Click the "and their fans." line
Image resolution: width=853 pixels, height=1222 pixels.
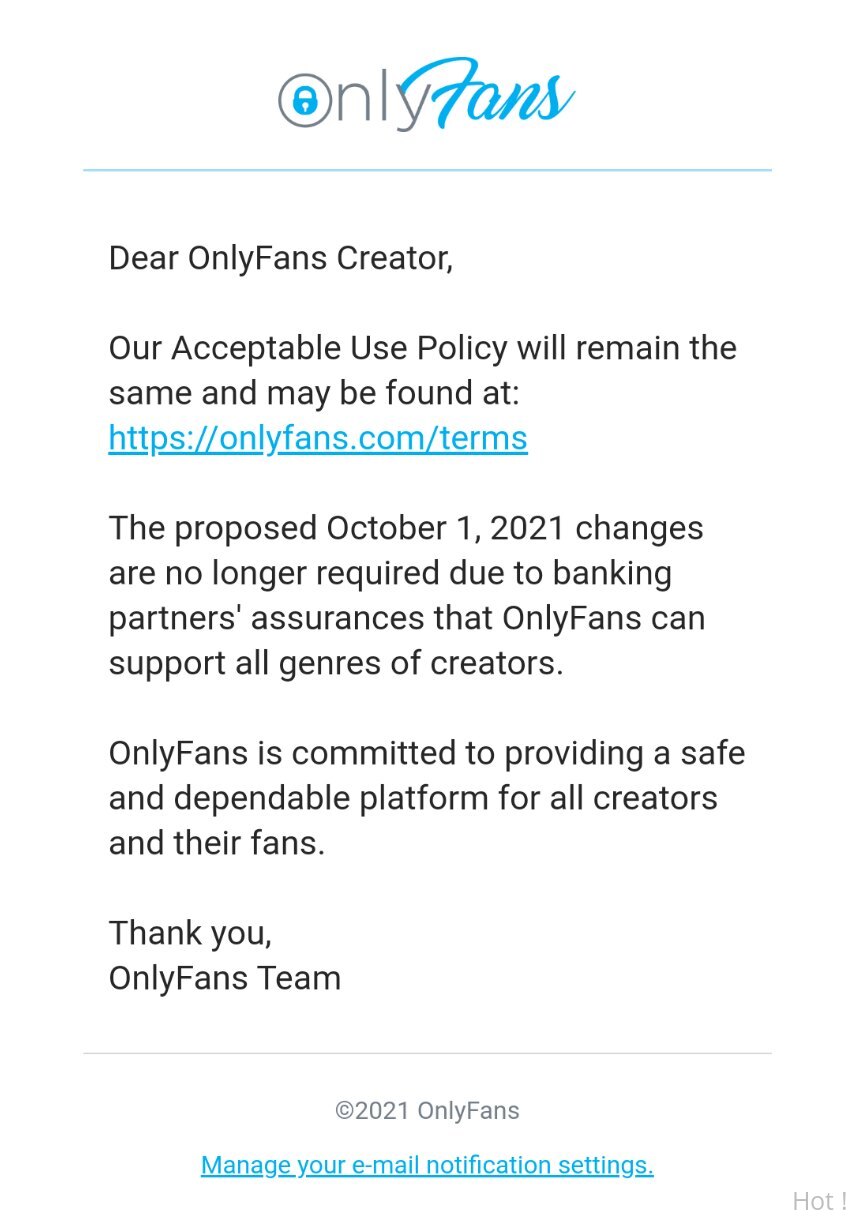pos(217,843)
